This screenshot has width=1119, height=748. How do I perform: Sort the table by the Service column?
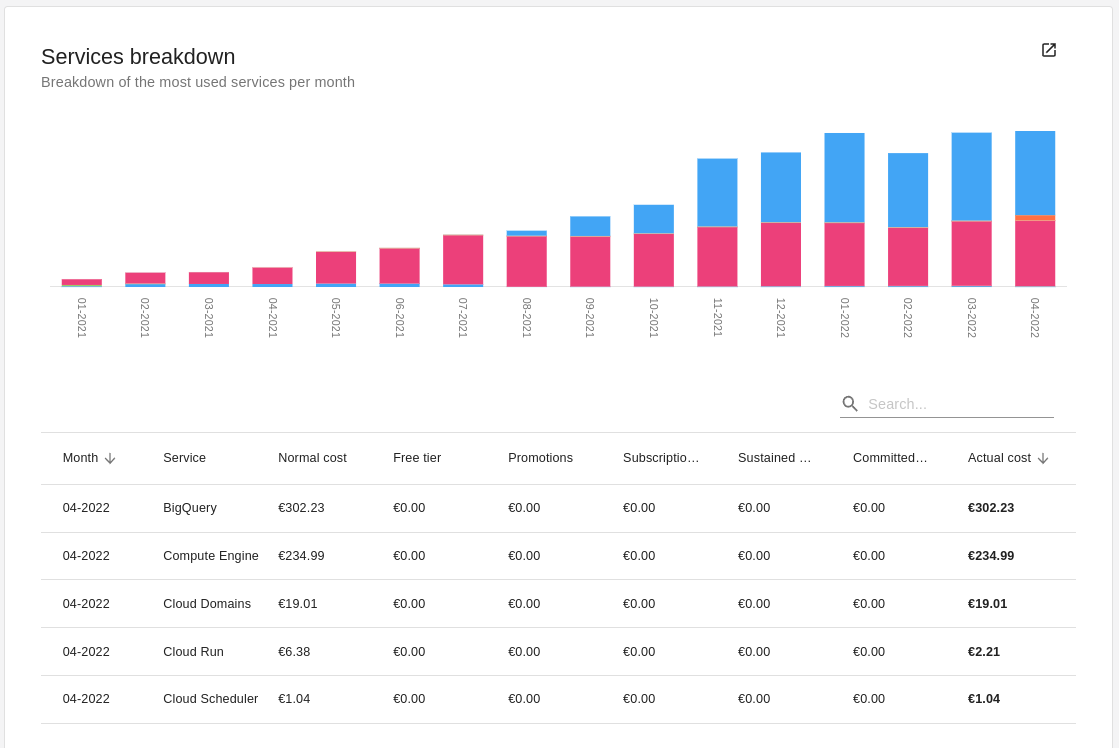184,458
